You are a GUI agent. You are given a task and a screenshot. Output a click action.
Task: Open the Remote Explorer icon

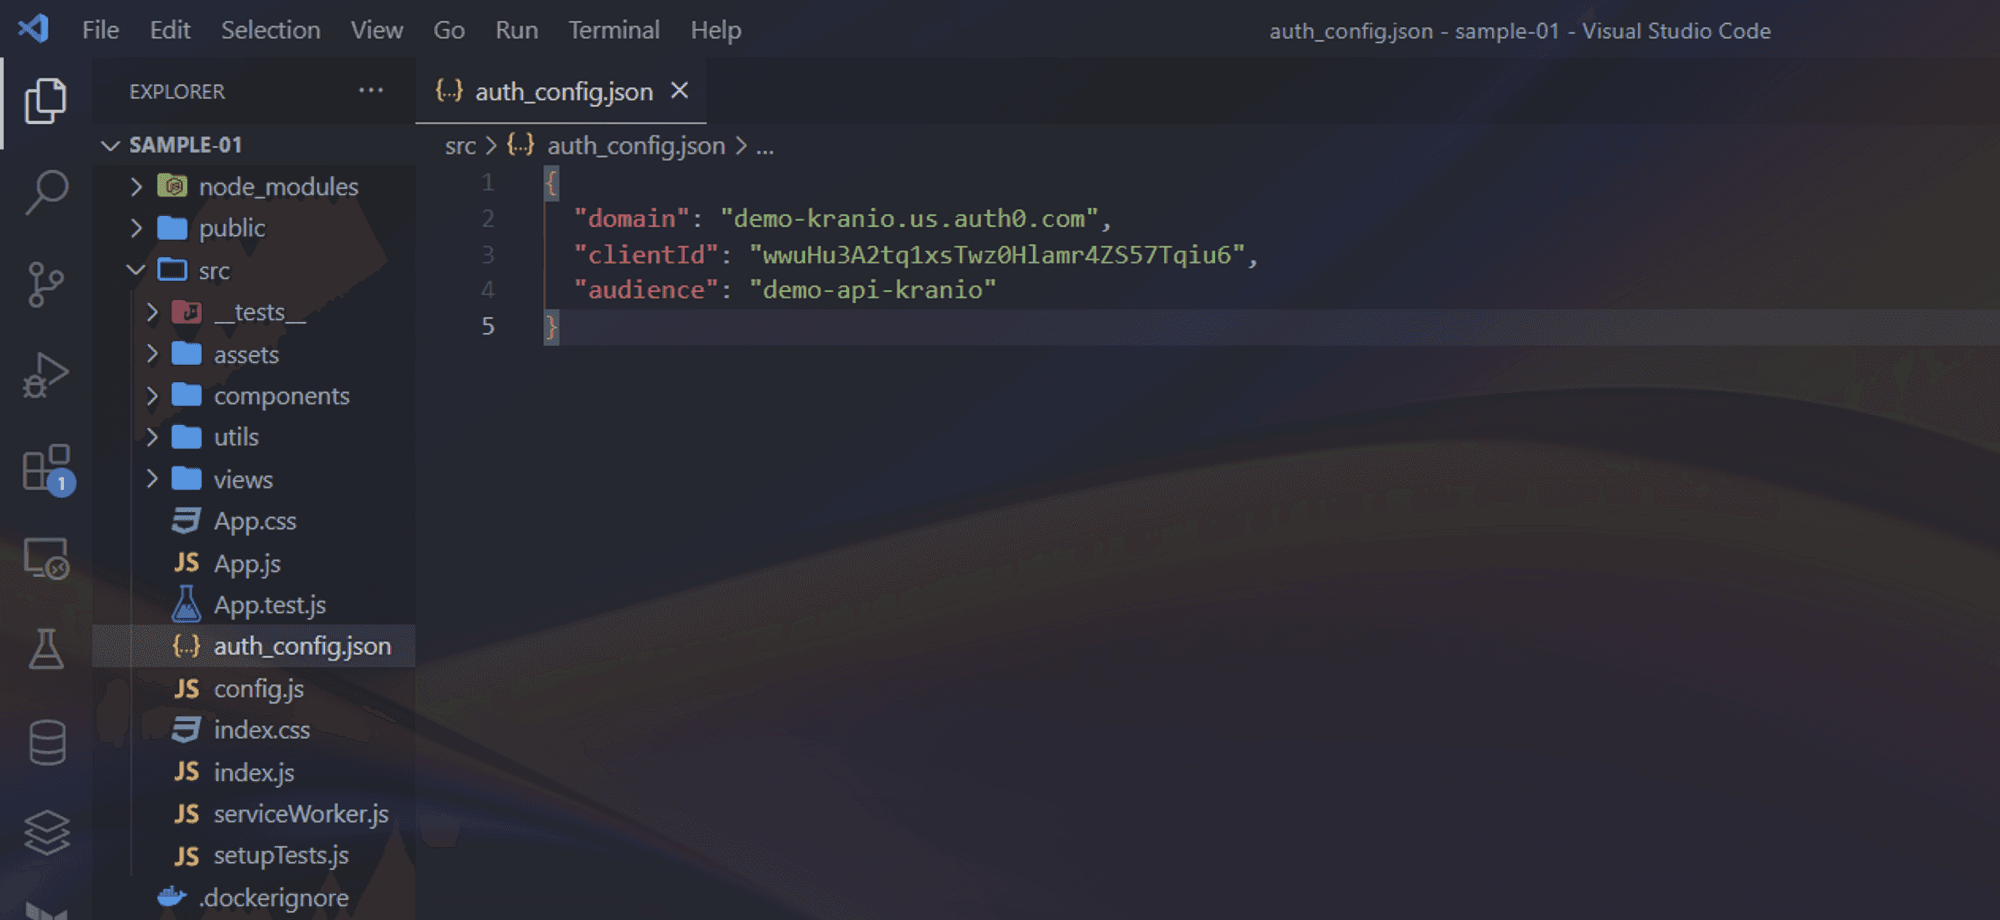(x=46, y=558)
